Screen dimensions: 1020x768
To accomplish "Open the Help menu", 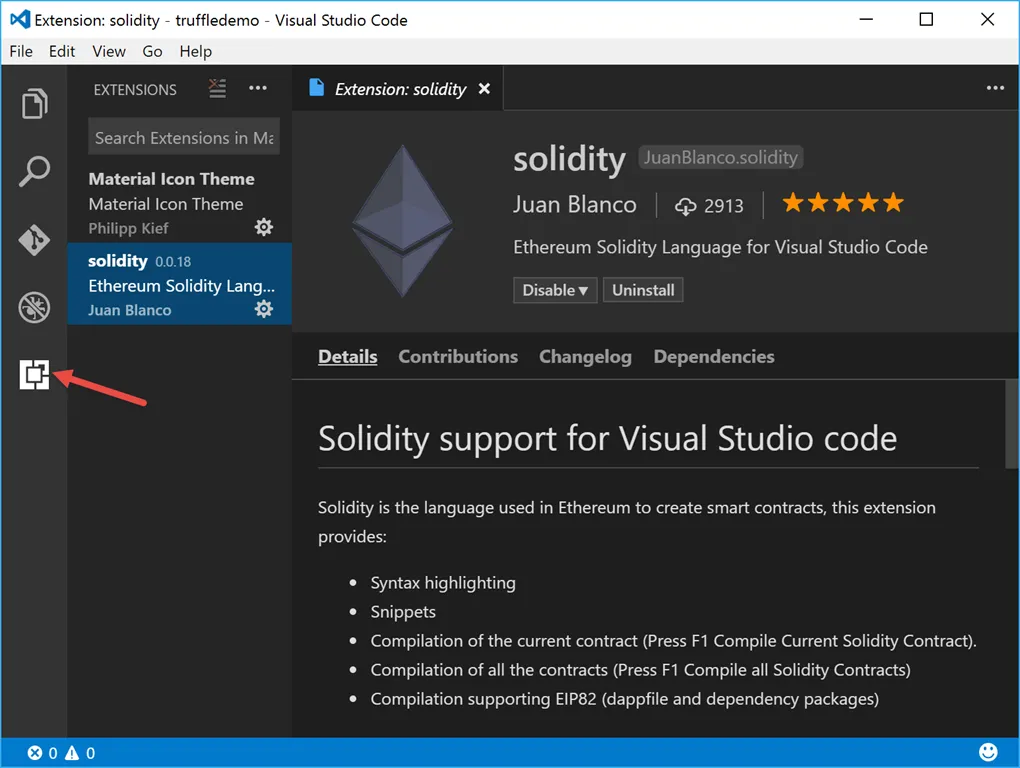I will [196, 51].
